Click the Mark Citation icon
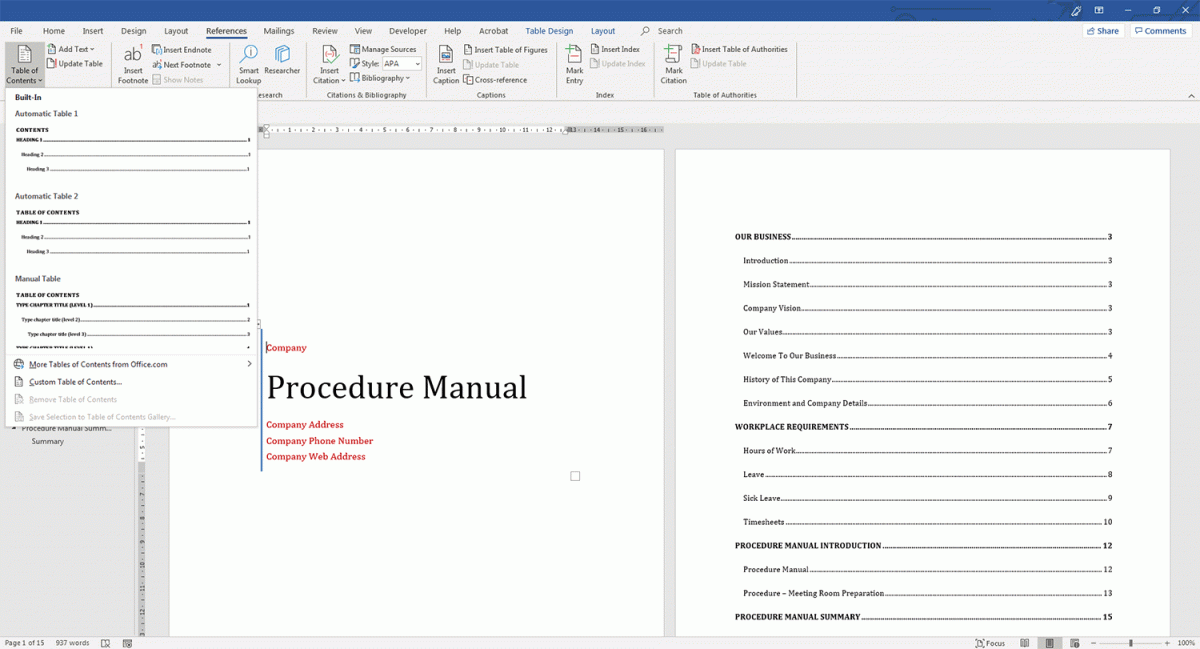Screen dimensions: 1200x649 click(674, 55)
